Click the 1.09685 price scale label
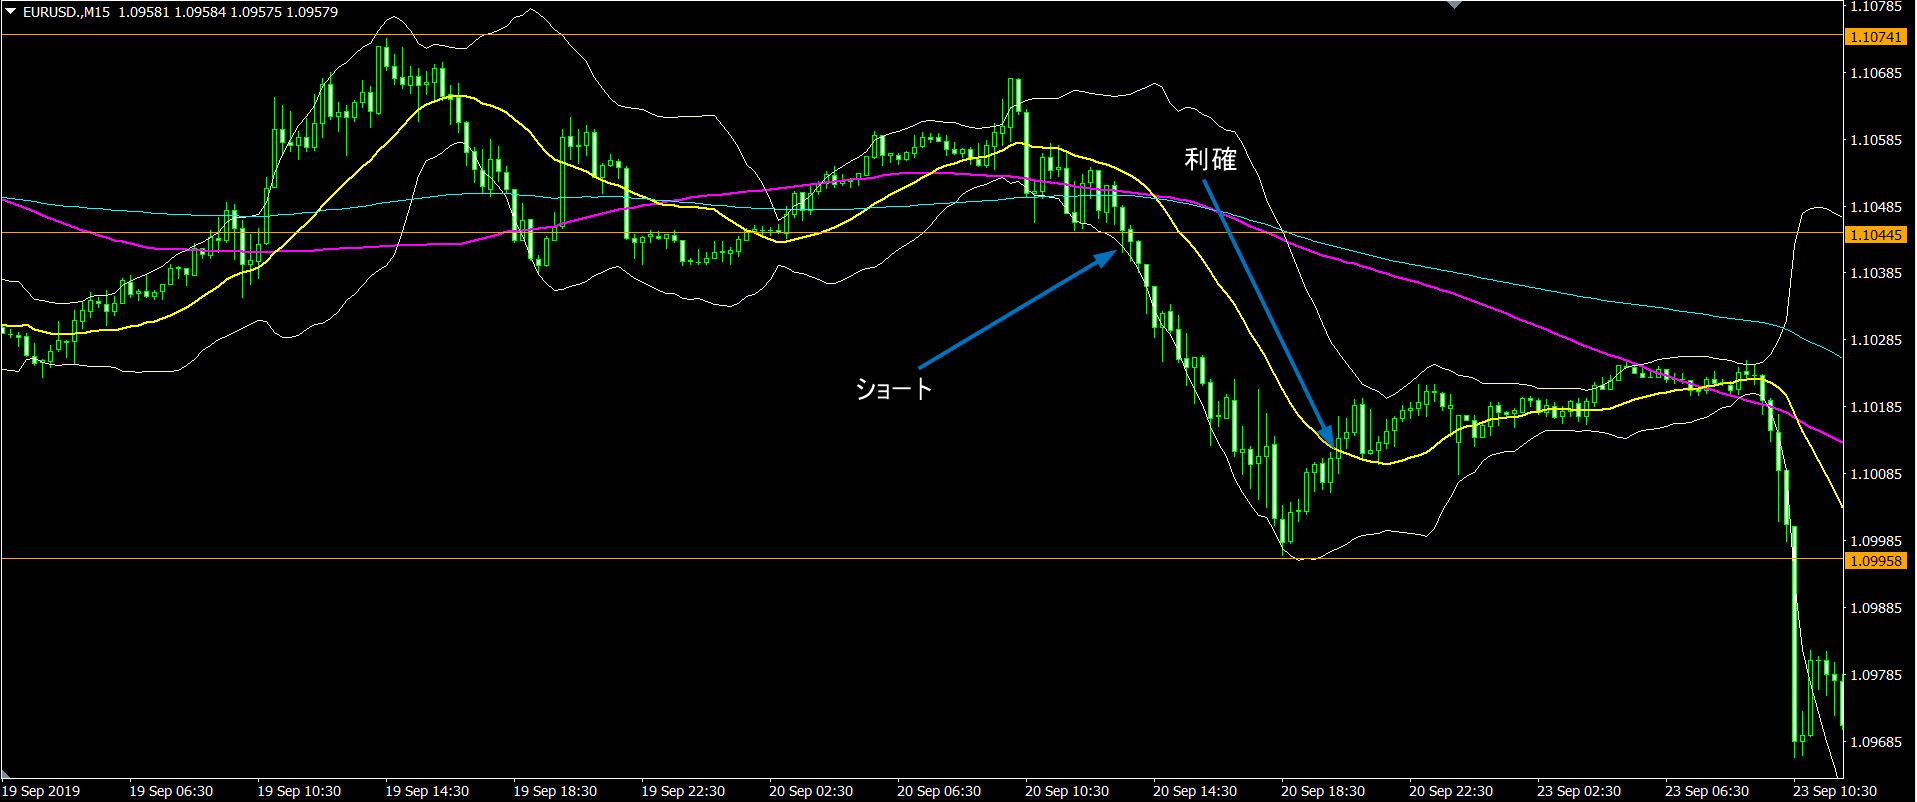The height and width of the screenshot is (802, 1917). pos(1876,742)
